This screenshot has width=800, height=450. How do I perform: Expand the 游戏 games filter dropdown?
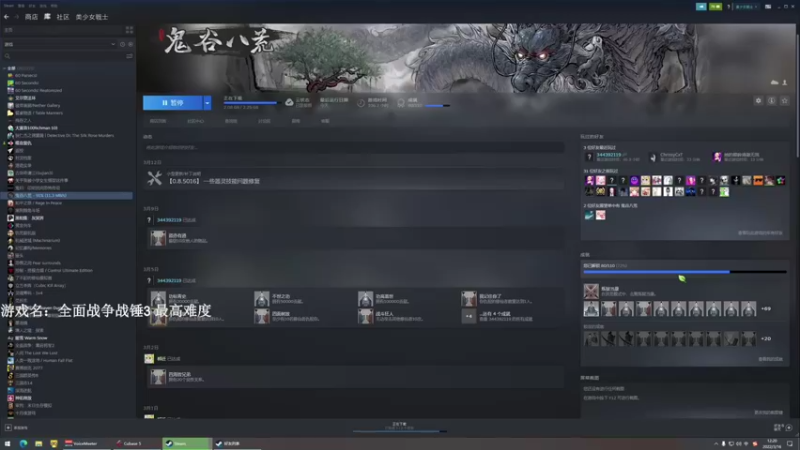[x=60, y=44]
